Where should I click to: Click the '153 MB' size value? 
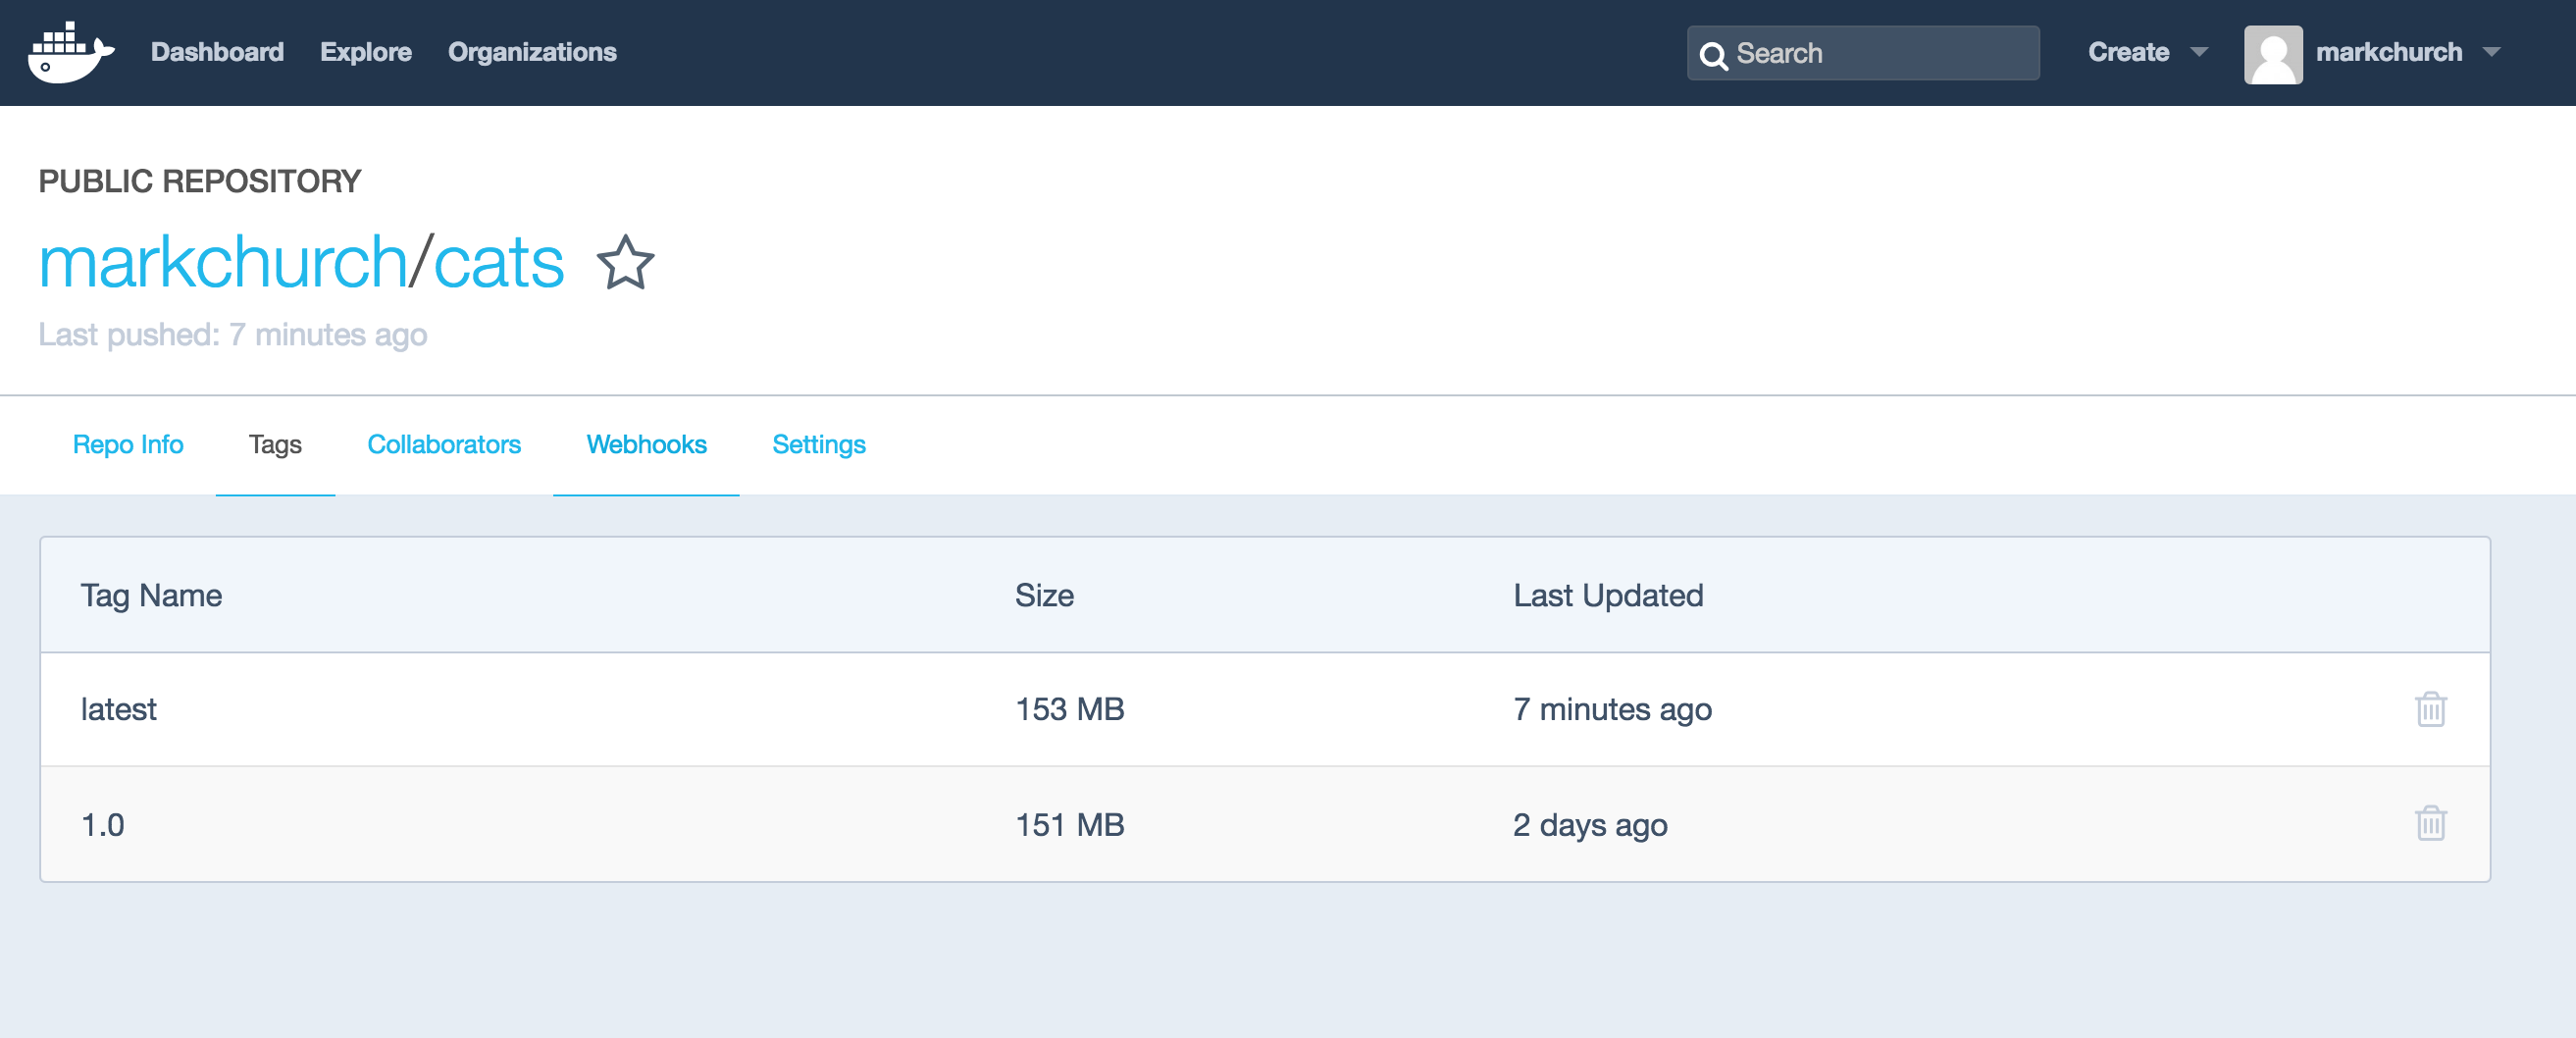[1069, 709]
